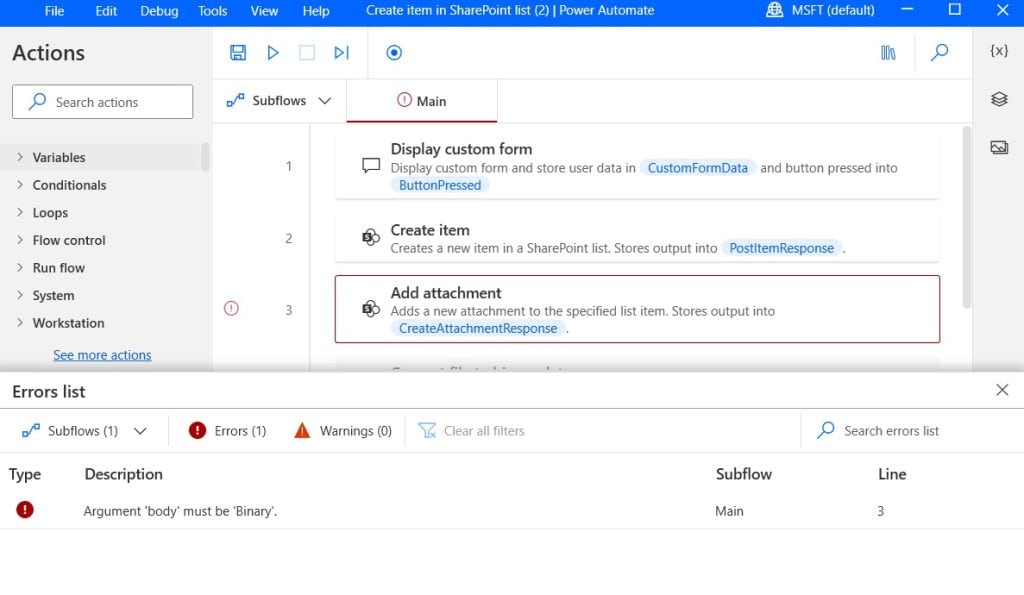The height and width of the screenshot is (595, 1024).
Task: Close the Errors list panel
Action: tap(1002, 390)
